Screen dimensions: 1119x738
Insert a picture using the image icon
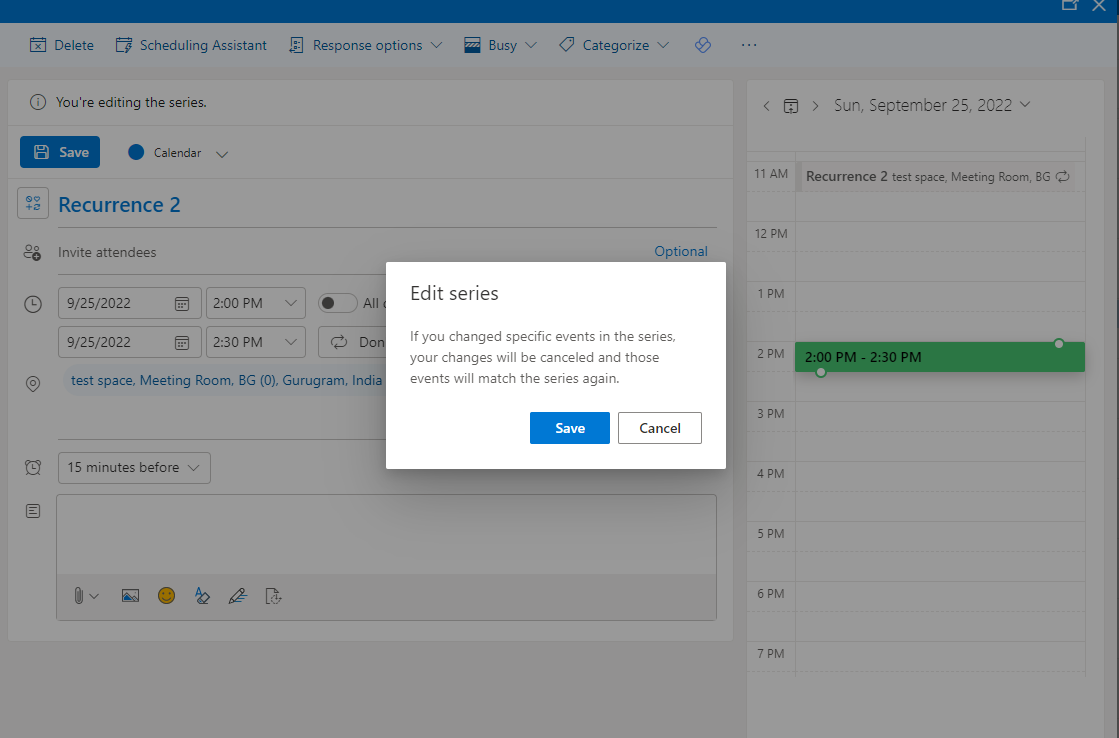tap(130, 595)
